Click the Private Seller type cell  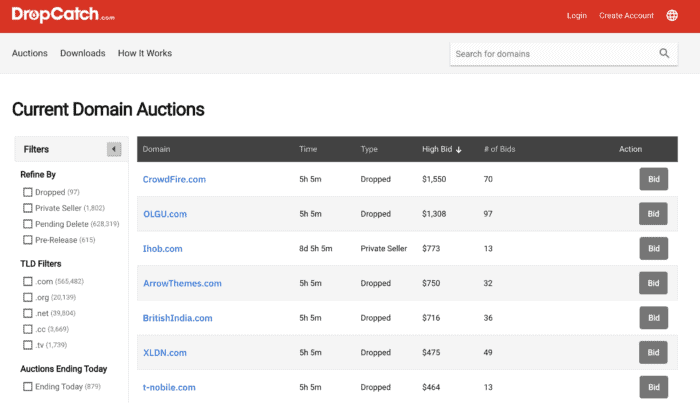[384, 249]
